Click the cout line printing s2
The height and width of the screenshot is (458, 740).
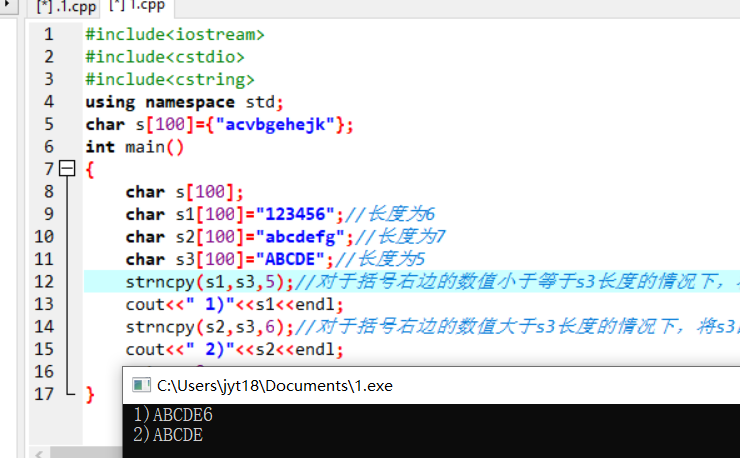(235, 349)
